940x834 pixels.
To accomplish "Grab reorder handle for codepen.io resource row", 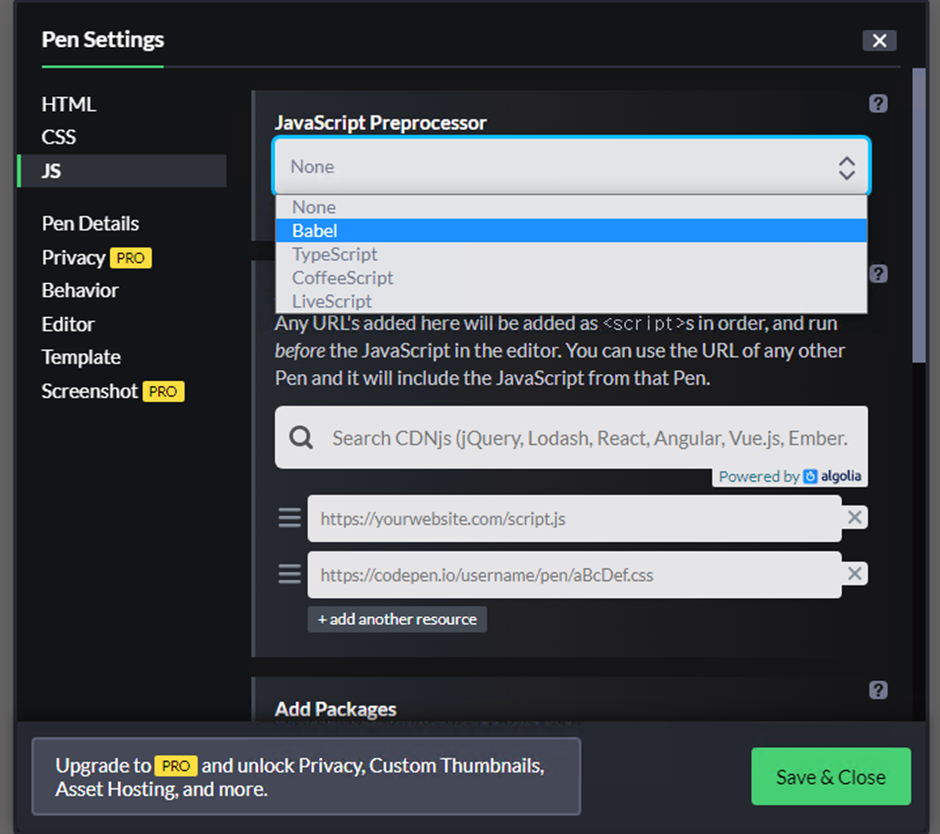I will [290, 574].
